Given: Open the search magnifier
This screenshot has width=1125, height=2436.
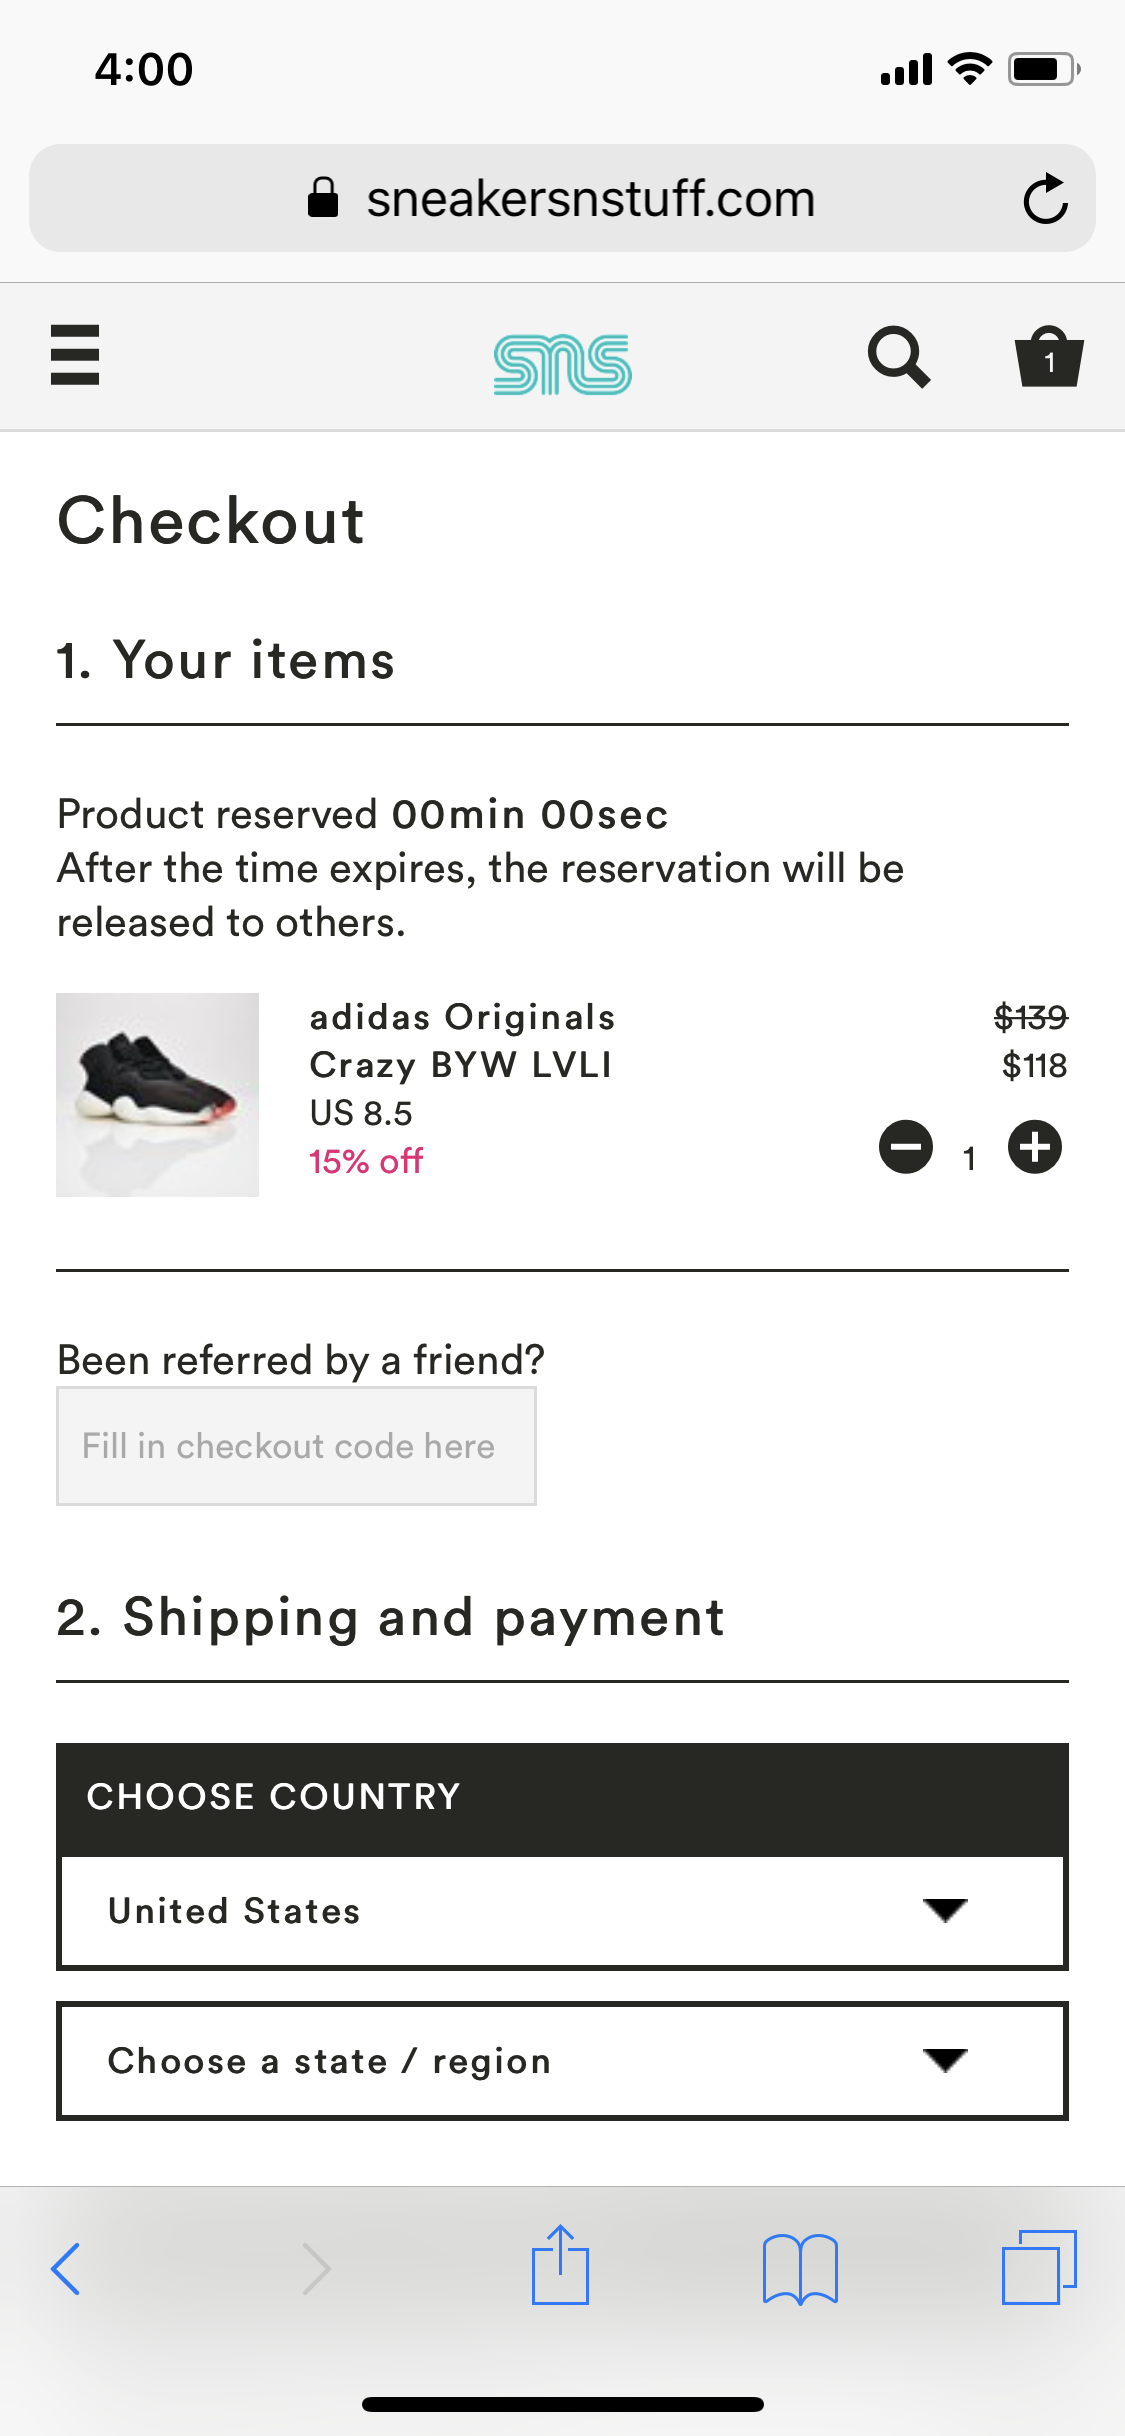Looking at the screenshot, I should point(898,357).
